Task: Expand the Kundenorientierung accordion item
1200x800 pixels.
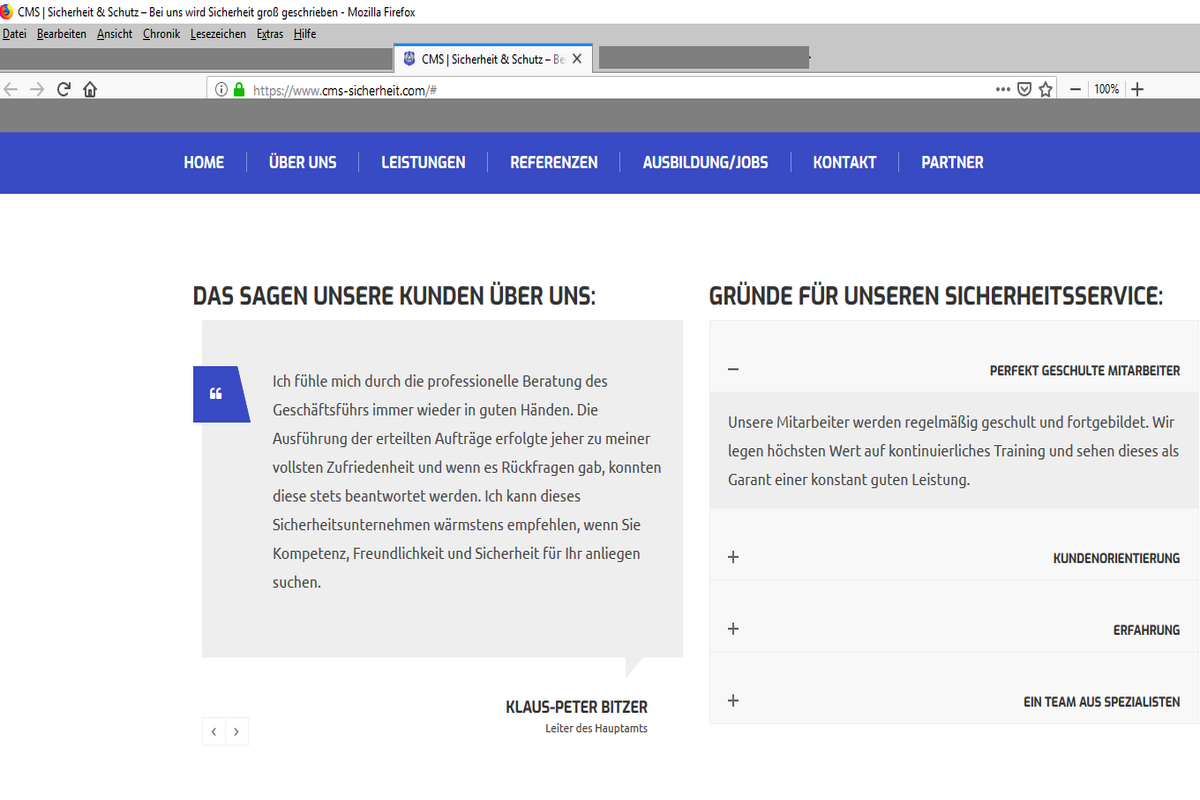Action: [x=733, y=557]
